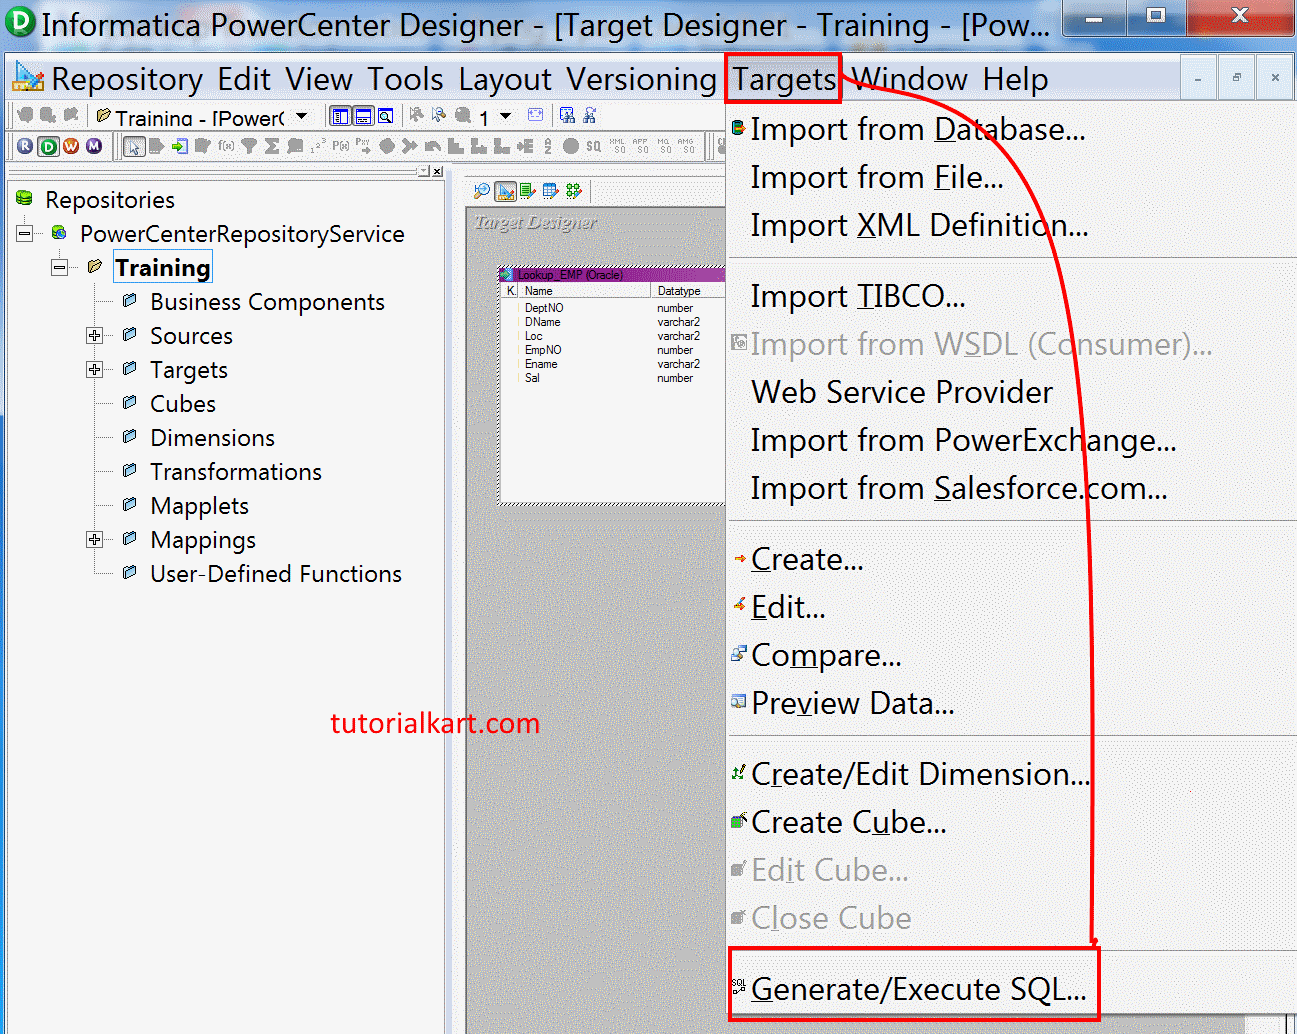Select Business Components in the tree
The image size is (1297, 1034).
point(267,302)
